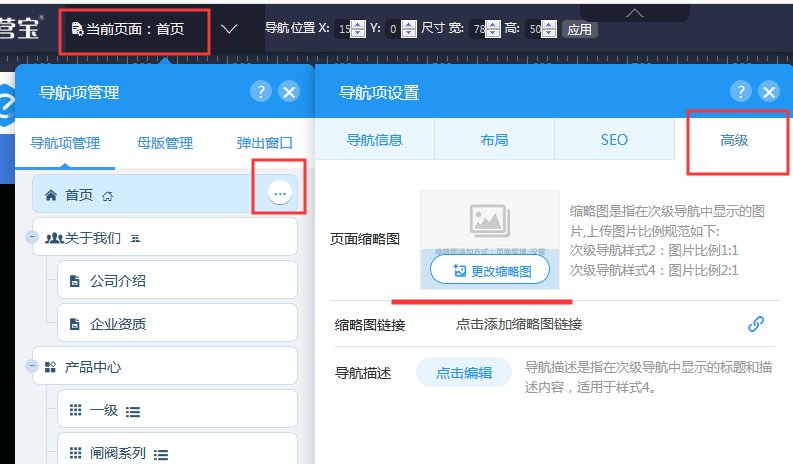The image size is (793, 464).
Task: Click the list icon next to 一级
Action: [133, 412]
